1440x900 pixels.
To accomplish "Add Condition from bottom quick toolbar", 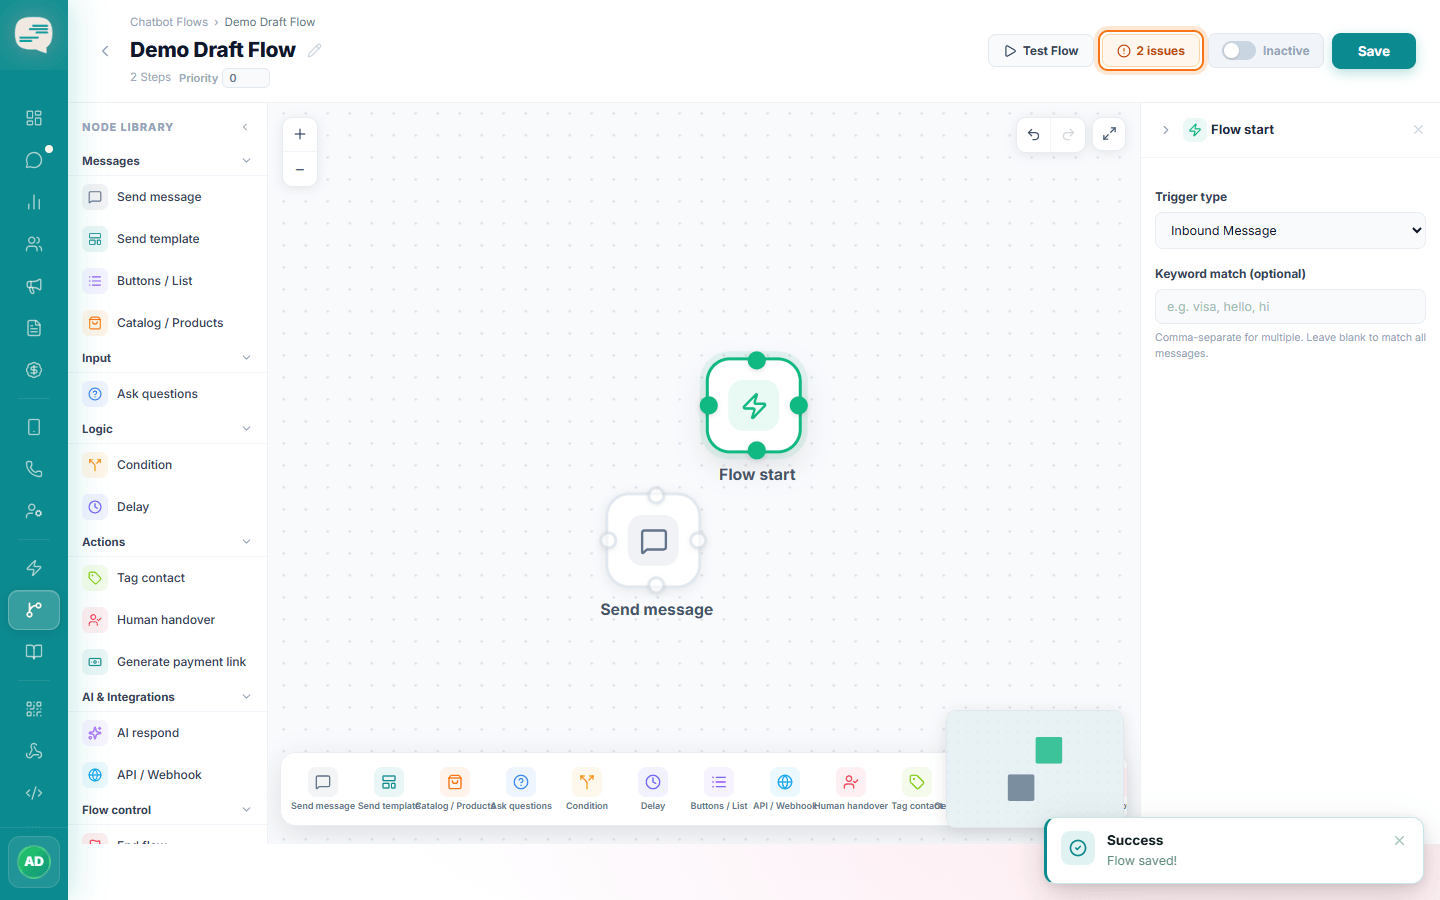I will coord(587,789).
